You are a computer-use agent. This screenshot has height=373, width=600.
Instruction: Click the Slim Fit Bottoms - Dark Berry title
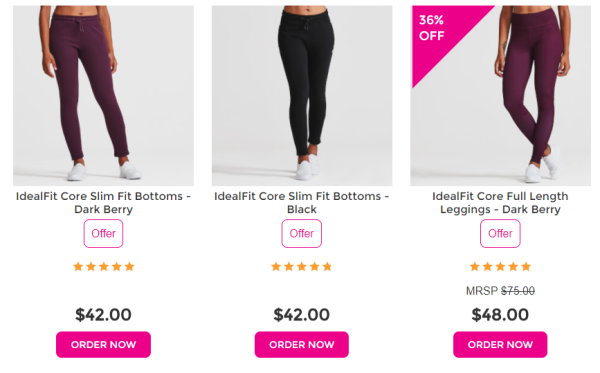(103, 203)
